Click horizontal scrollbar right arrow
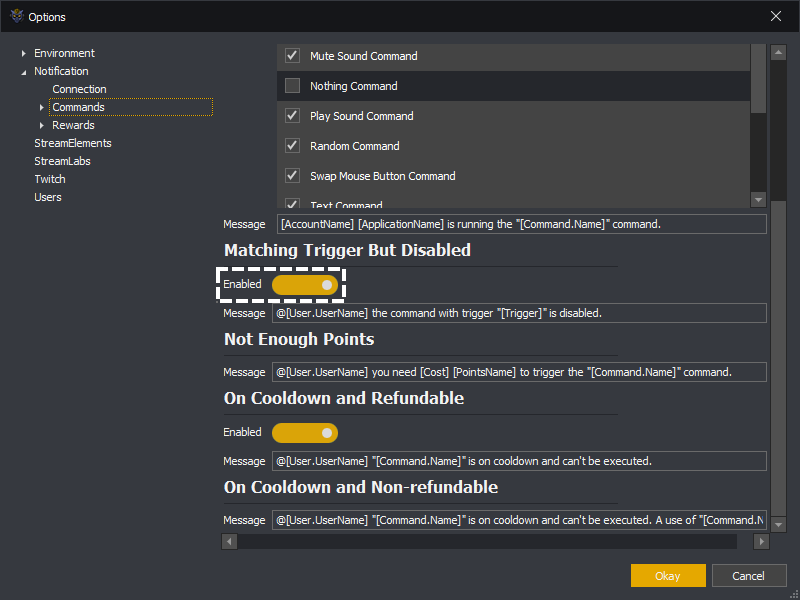800x600 pixels. click(x=761, y=541)
